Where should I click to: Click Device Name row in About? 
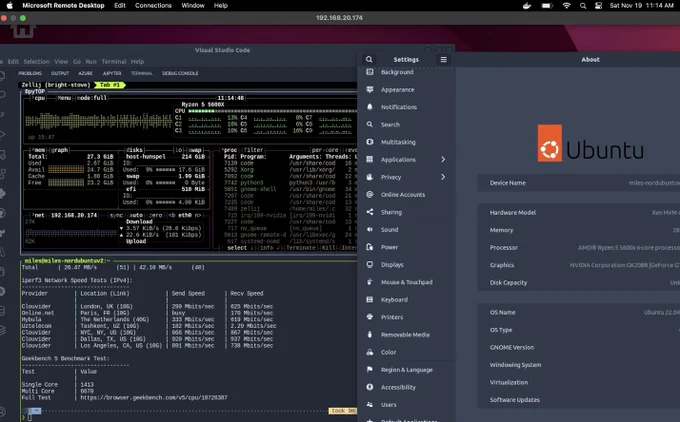579,183
